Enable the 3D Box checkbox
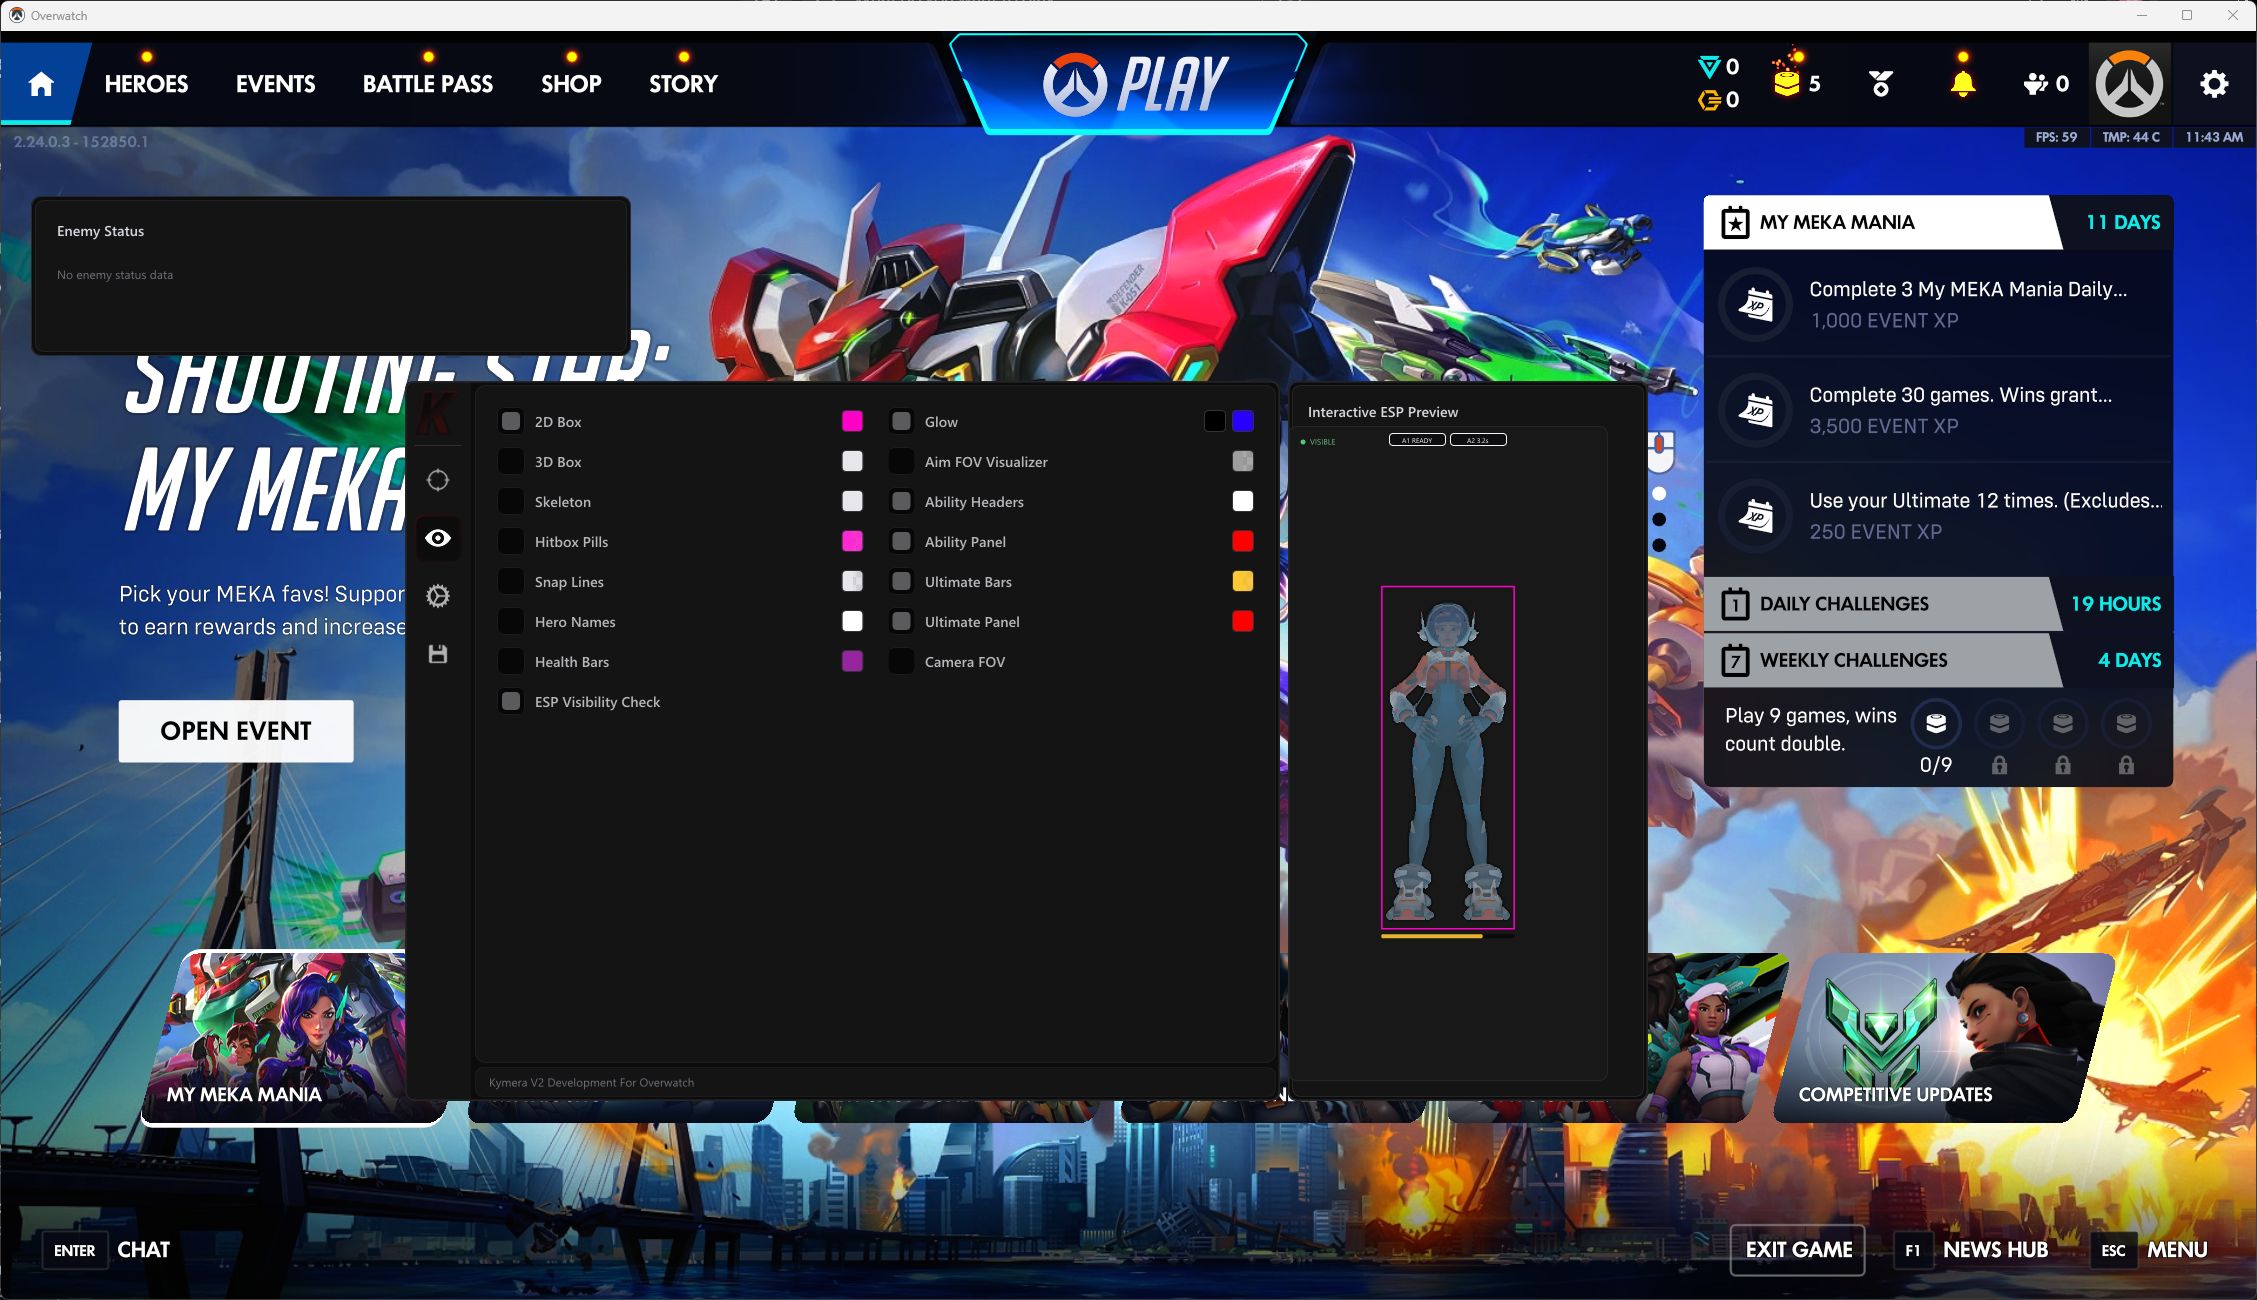Screen dimensions: 2257x1300 pyautogui.click(x=511, y=461)
